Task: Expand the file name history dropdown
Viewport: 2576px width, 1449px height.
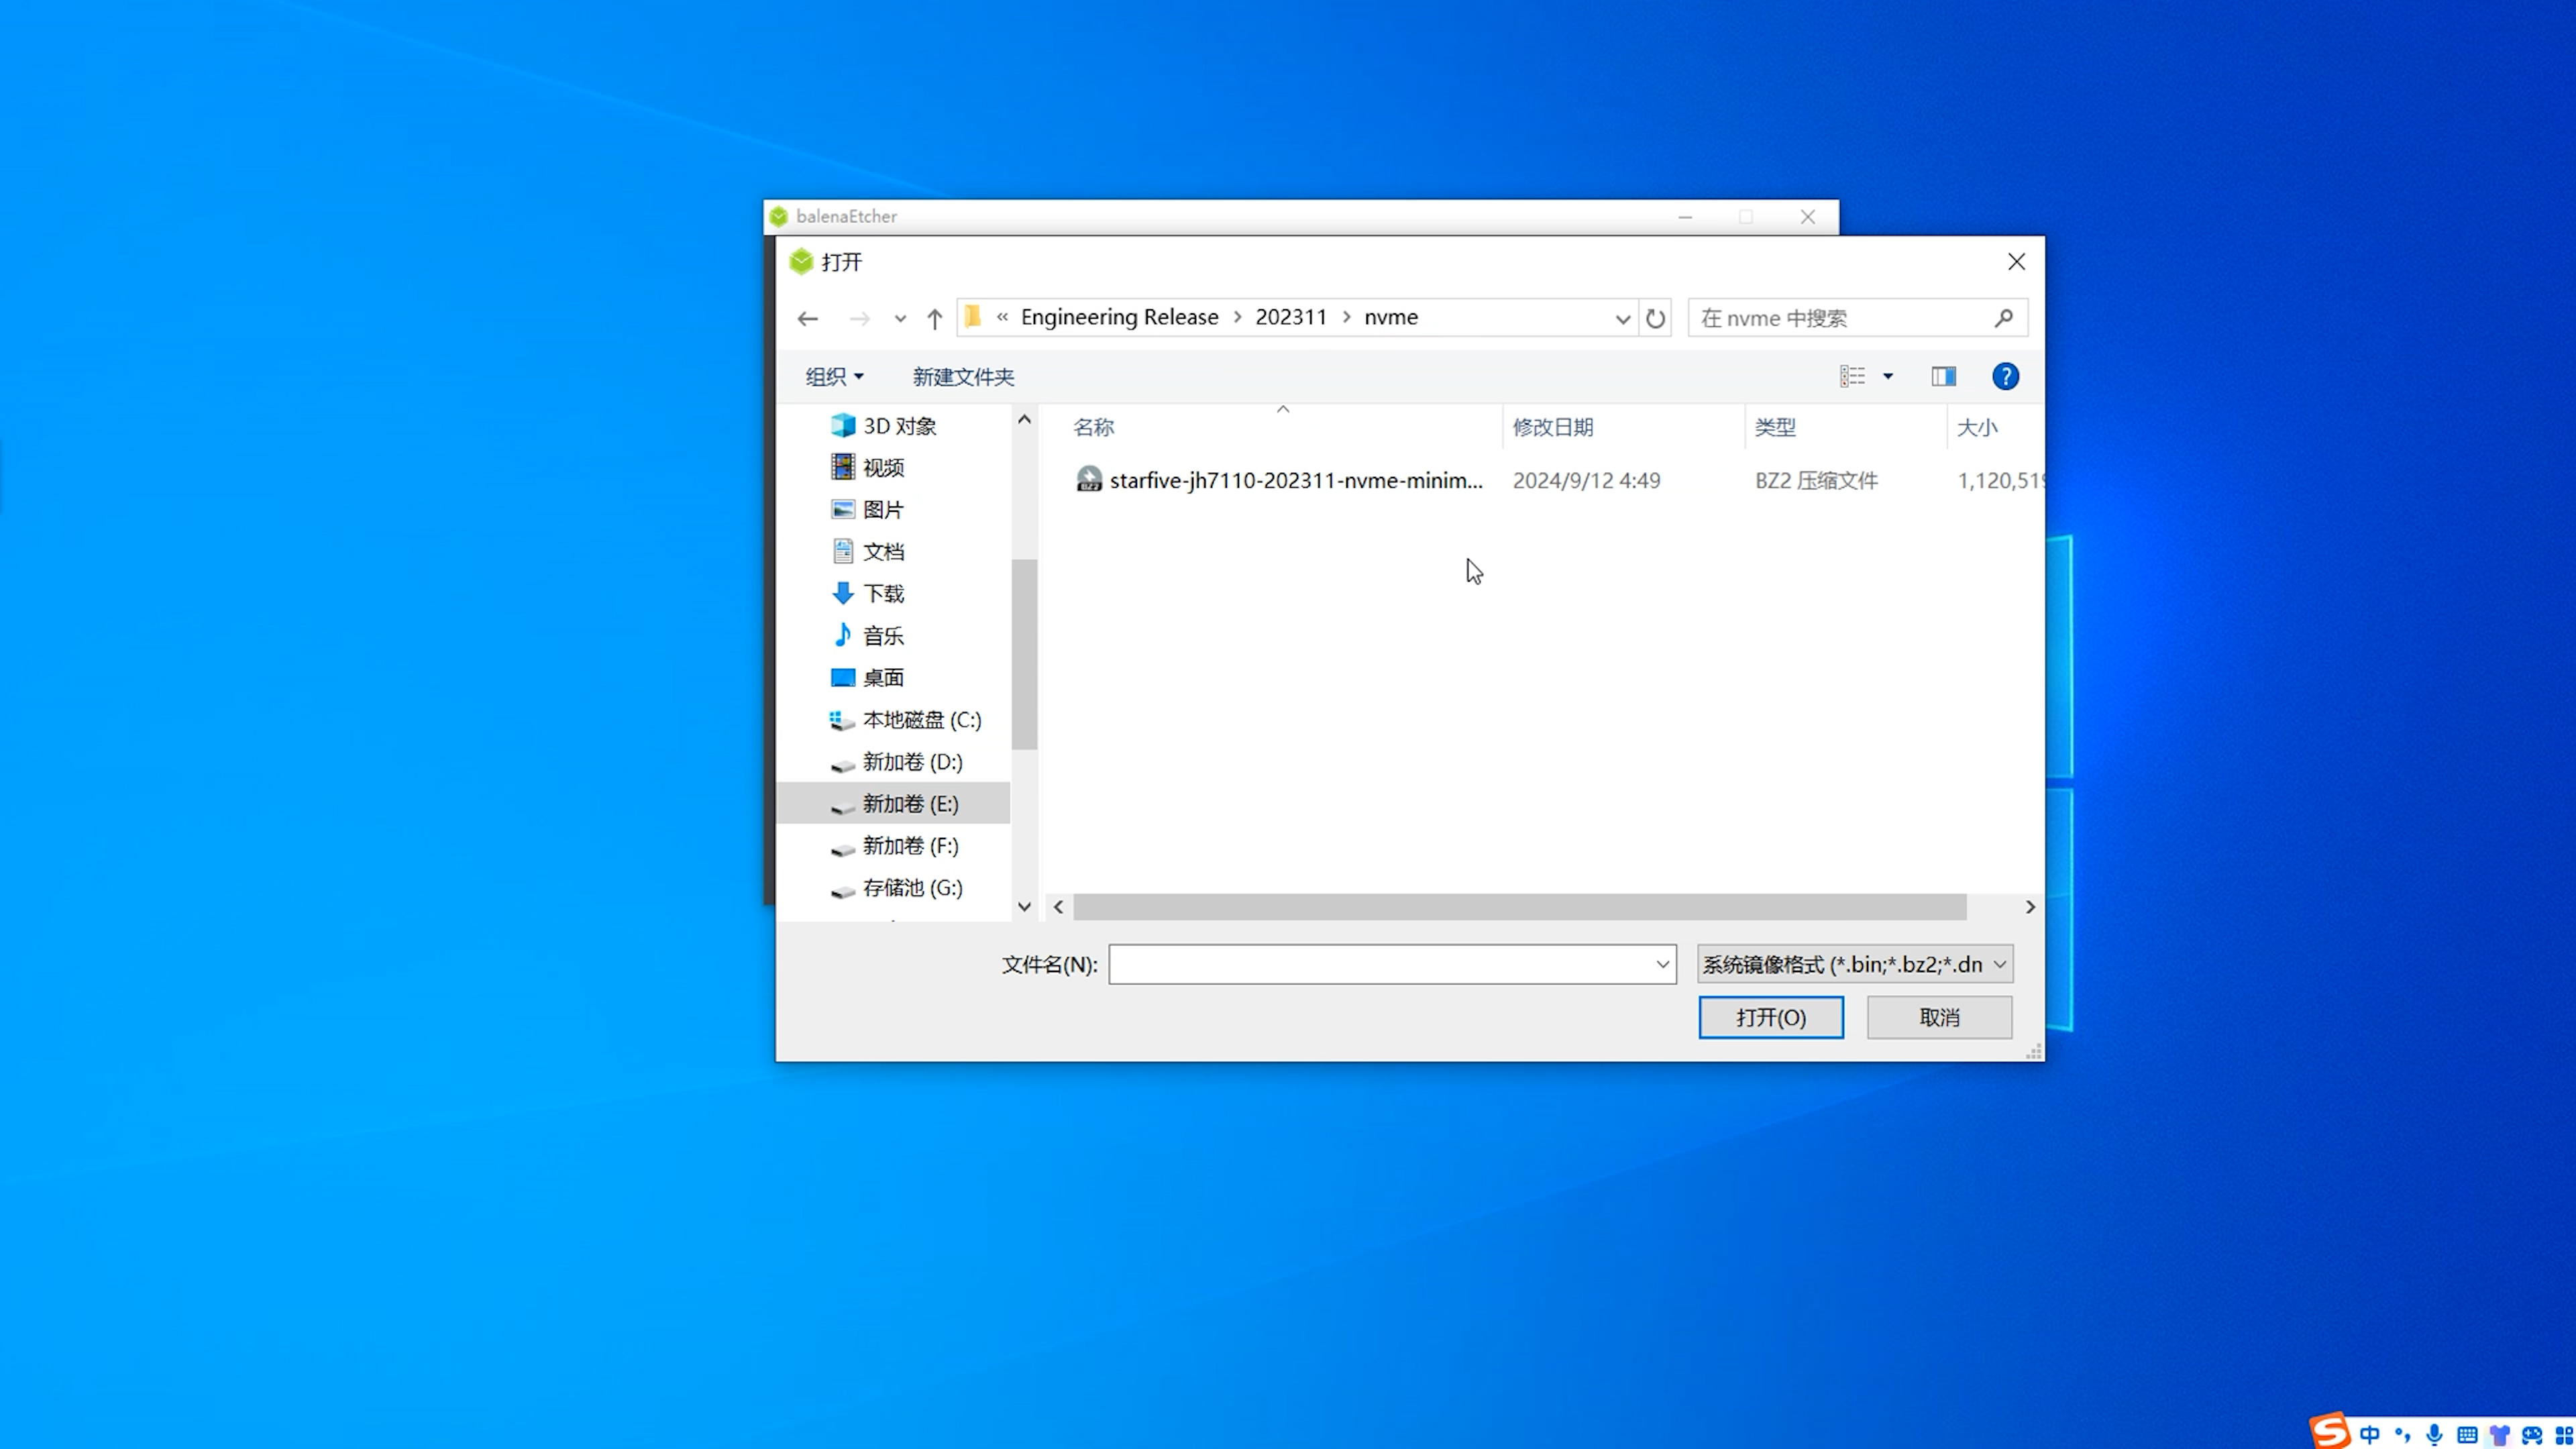Action: 1662,964
